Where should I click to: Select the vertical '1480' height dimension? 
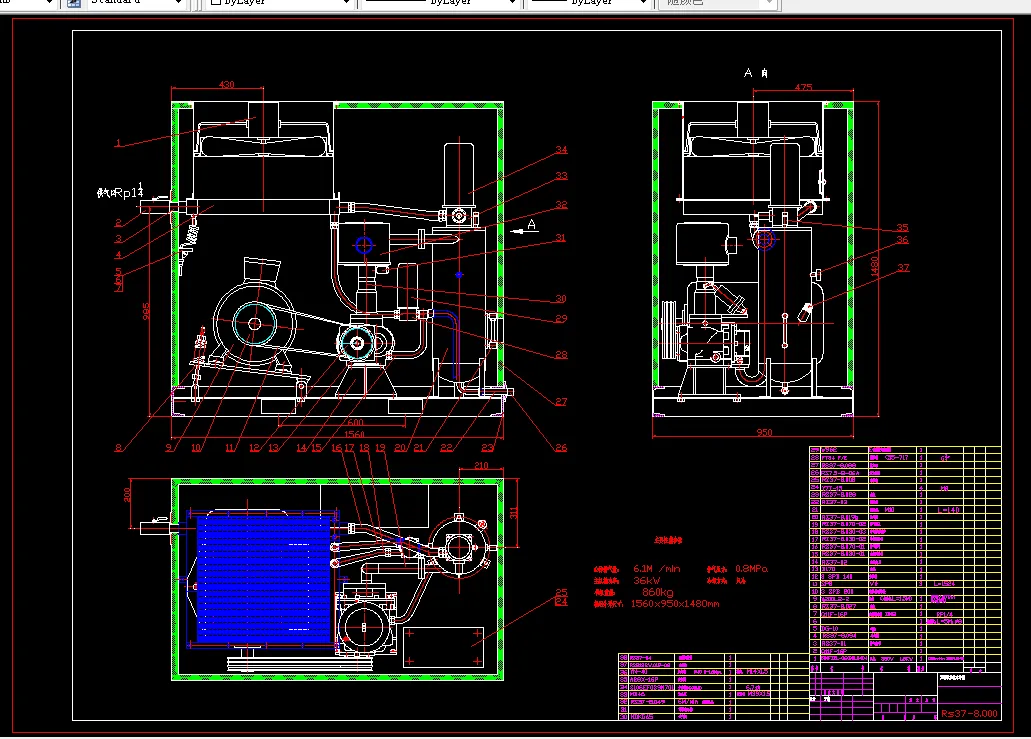tap(874, 266)
